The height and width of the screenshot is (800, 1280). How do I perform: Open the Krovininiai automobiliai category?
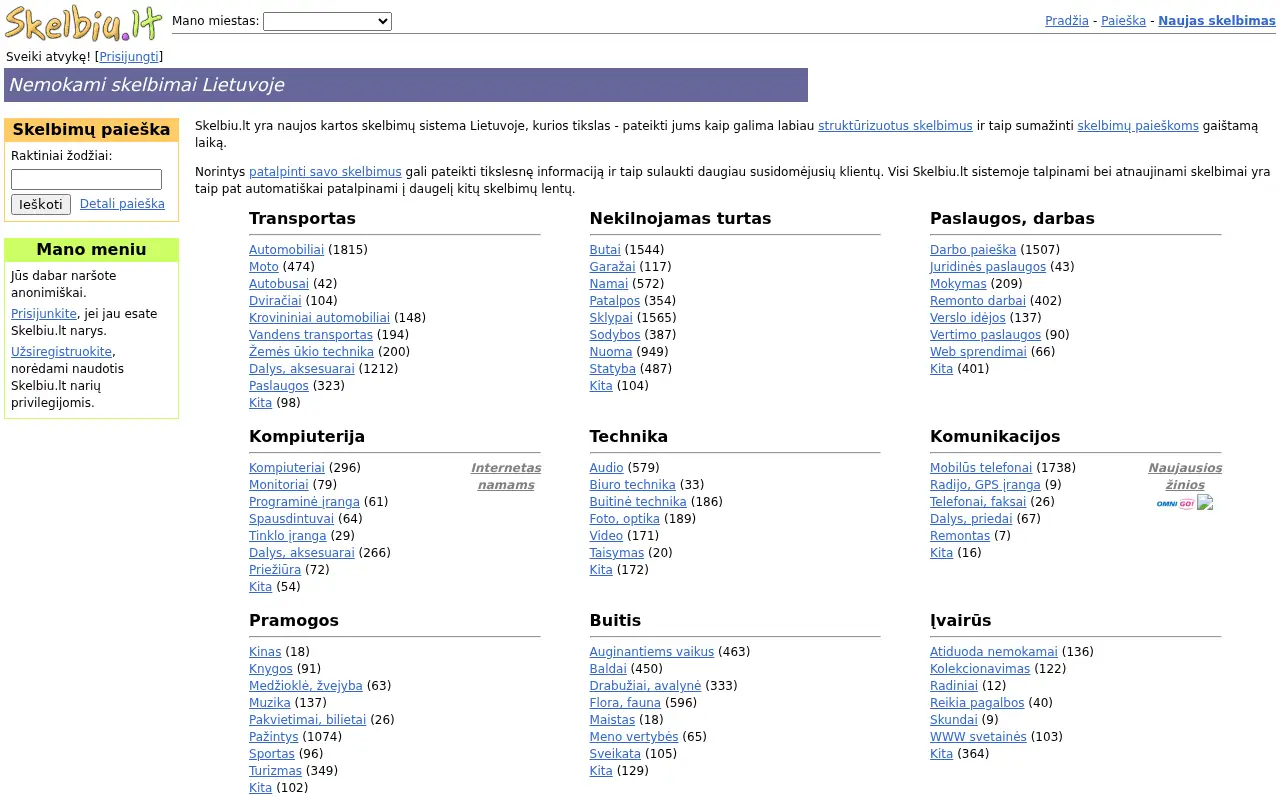(319, 318)
